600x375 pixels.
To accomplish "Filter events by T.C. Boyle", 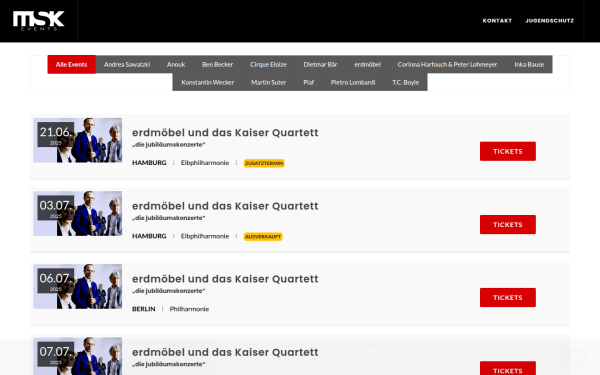I will [406, 82].
